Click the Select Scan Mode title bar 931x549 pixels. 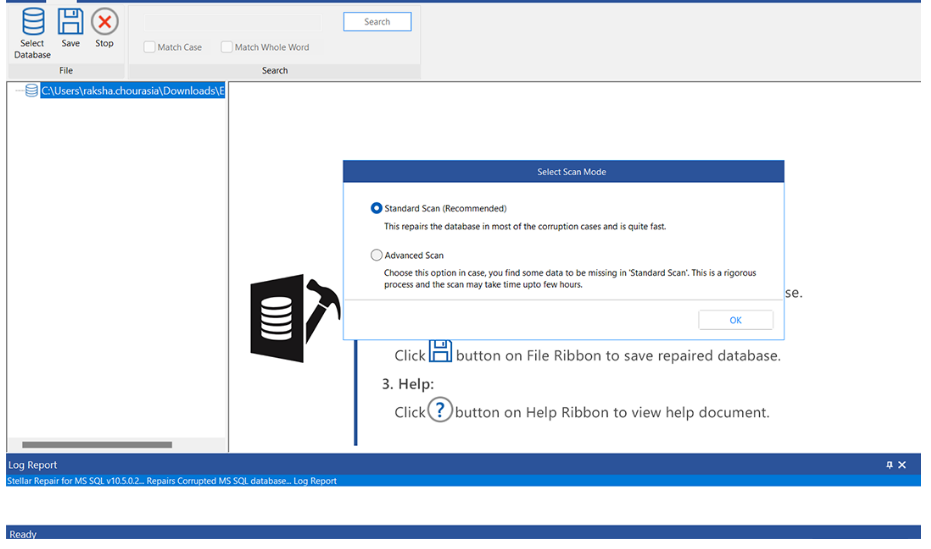click(x=563, y=172)
